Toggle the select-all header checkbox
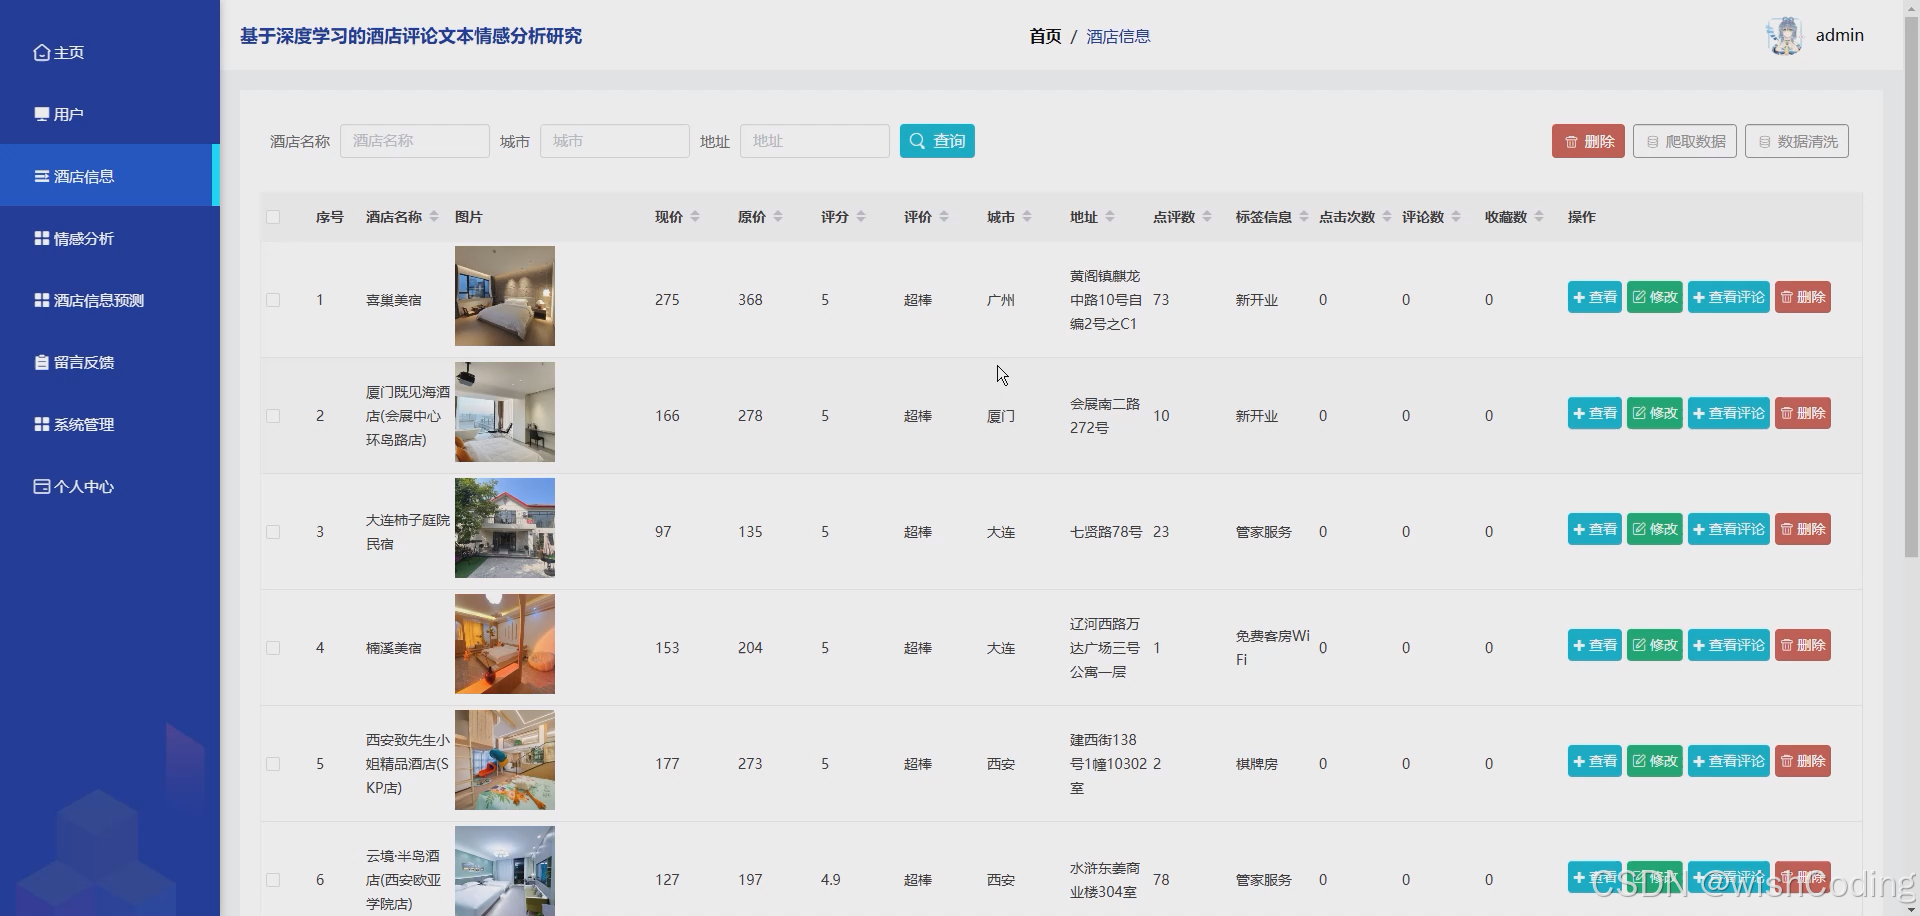Screen dimensions: 1920x916 click(273, 217)
